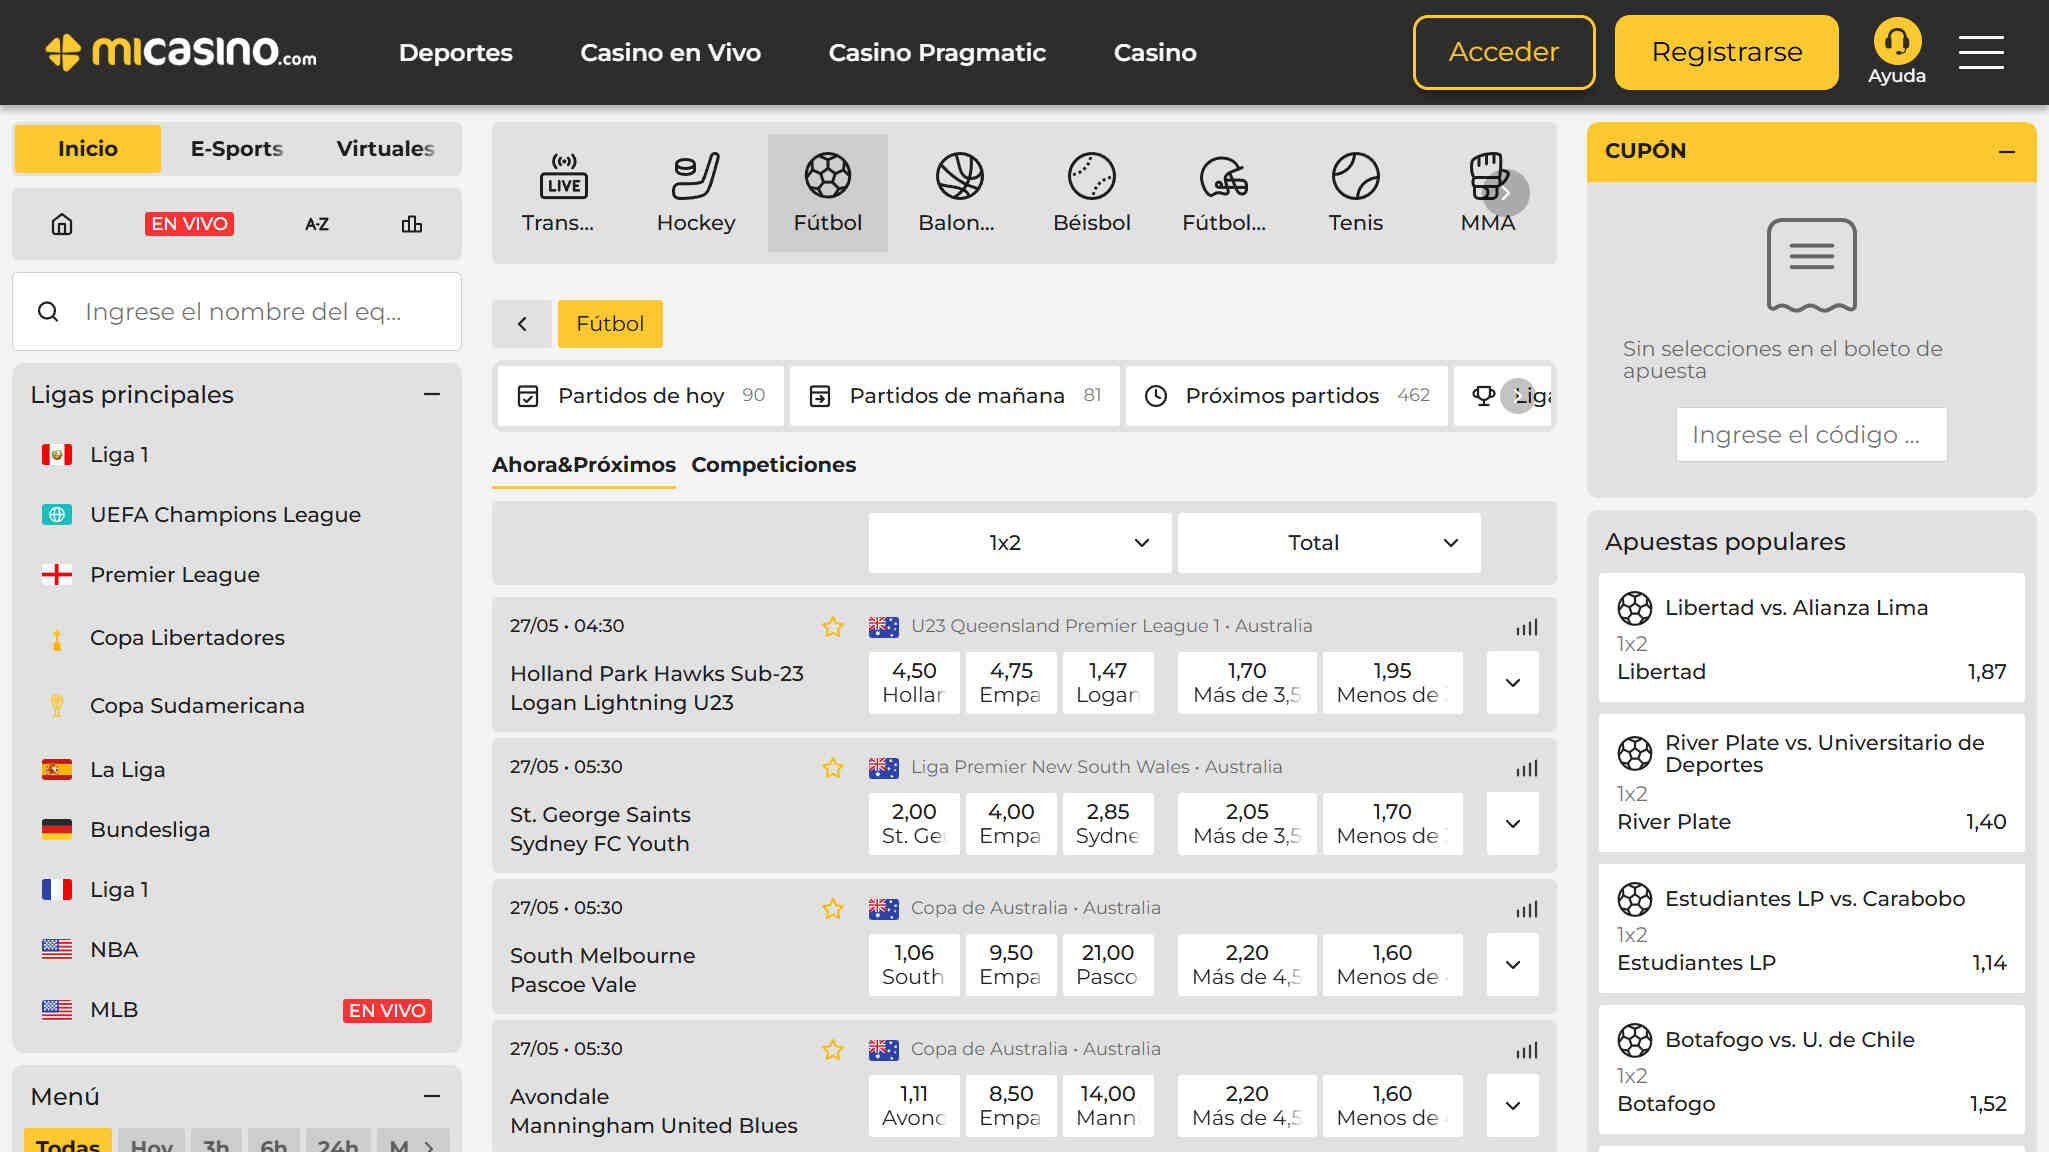Open statistics for South Melbourne match

click(1526, 909)
